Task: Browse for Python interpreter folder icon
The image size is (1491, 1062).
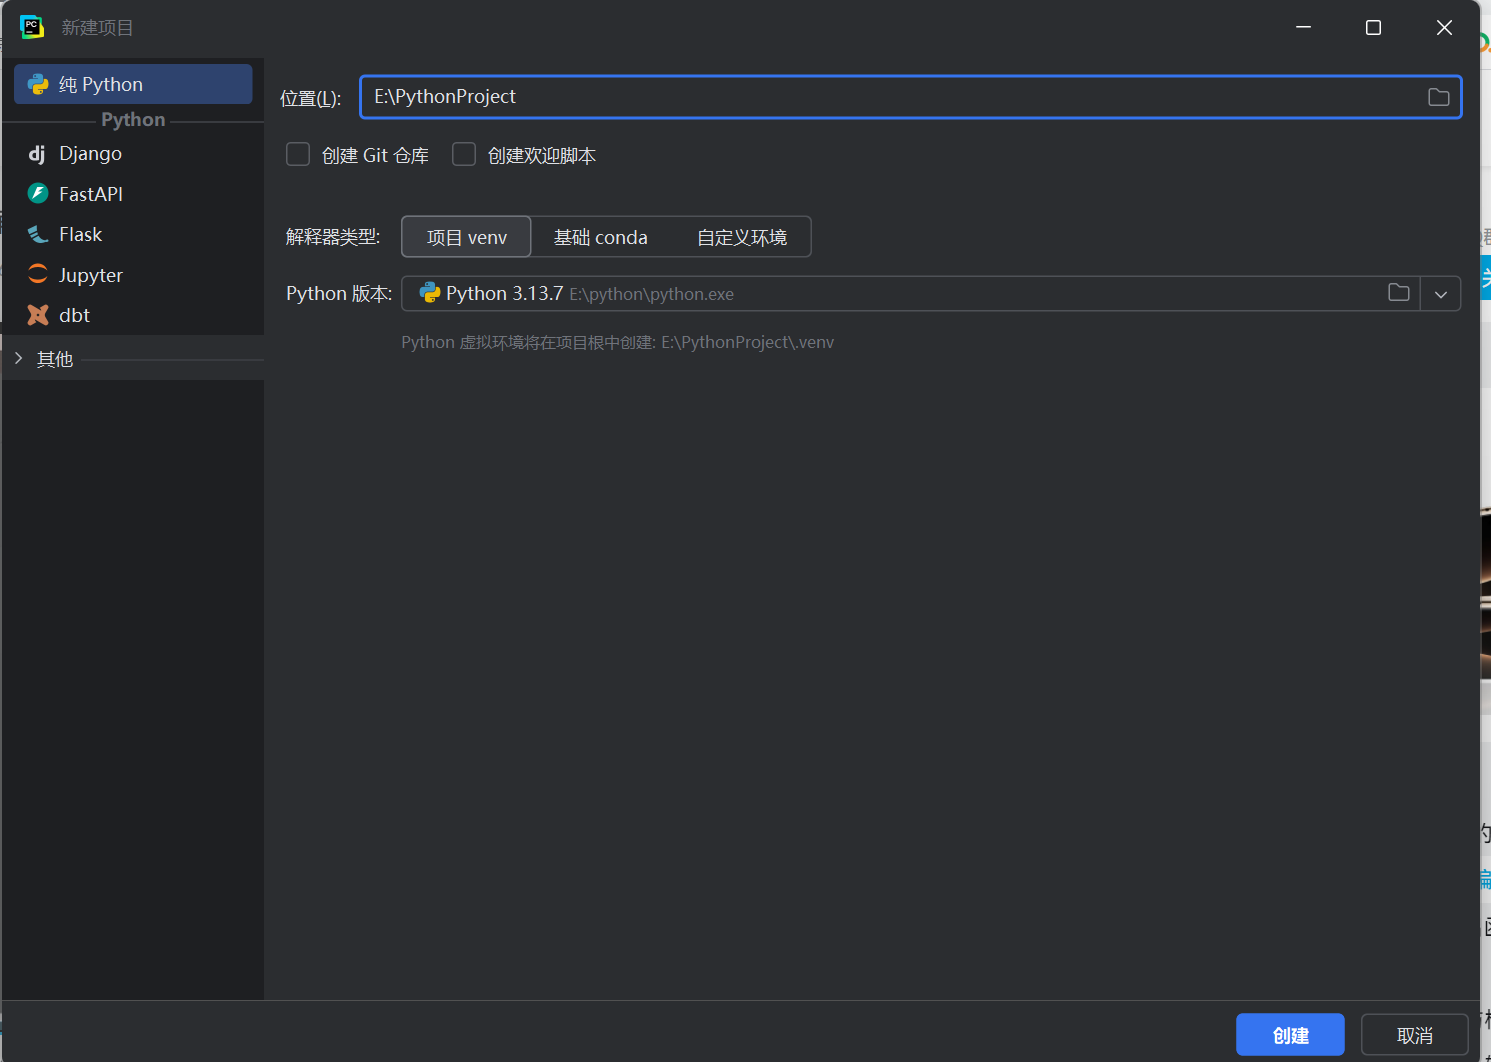Action: click(x=1399, y=293)
